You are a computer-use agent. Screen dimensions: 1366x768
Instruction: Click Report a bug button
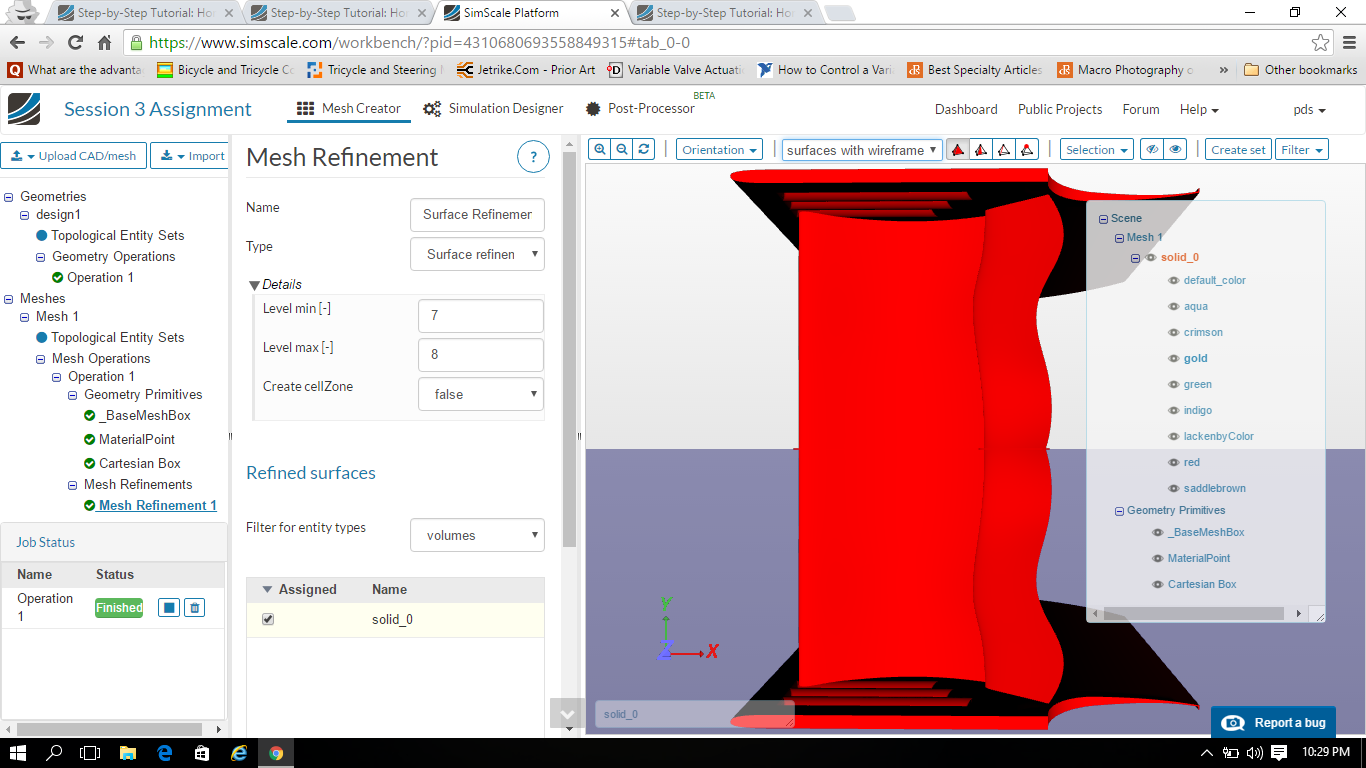(1275, 723)
